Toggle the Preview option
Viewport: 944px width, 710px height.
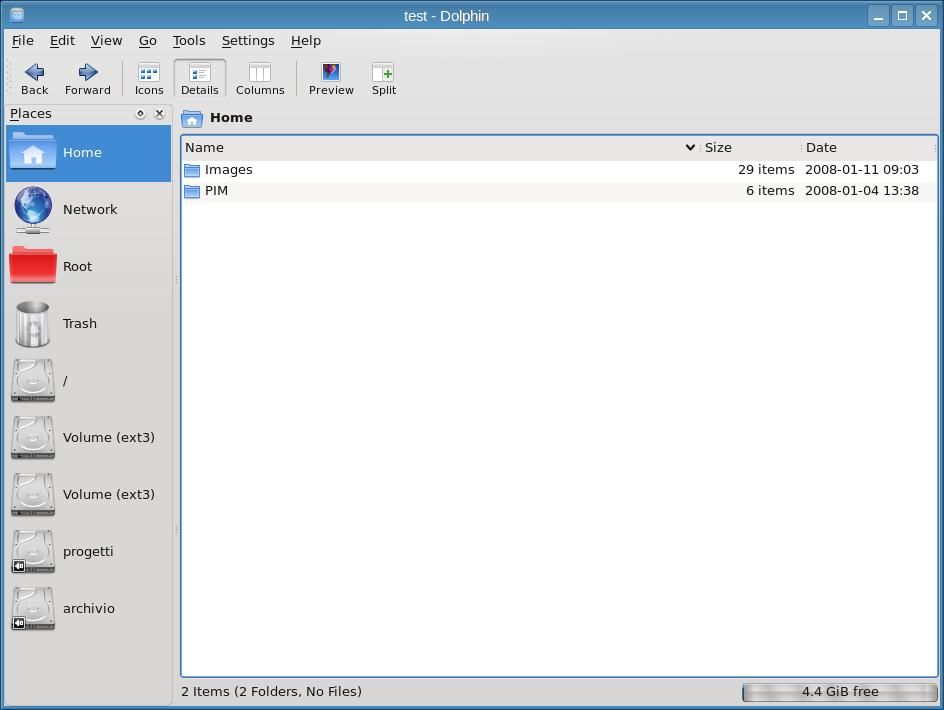pos(331,79)
